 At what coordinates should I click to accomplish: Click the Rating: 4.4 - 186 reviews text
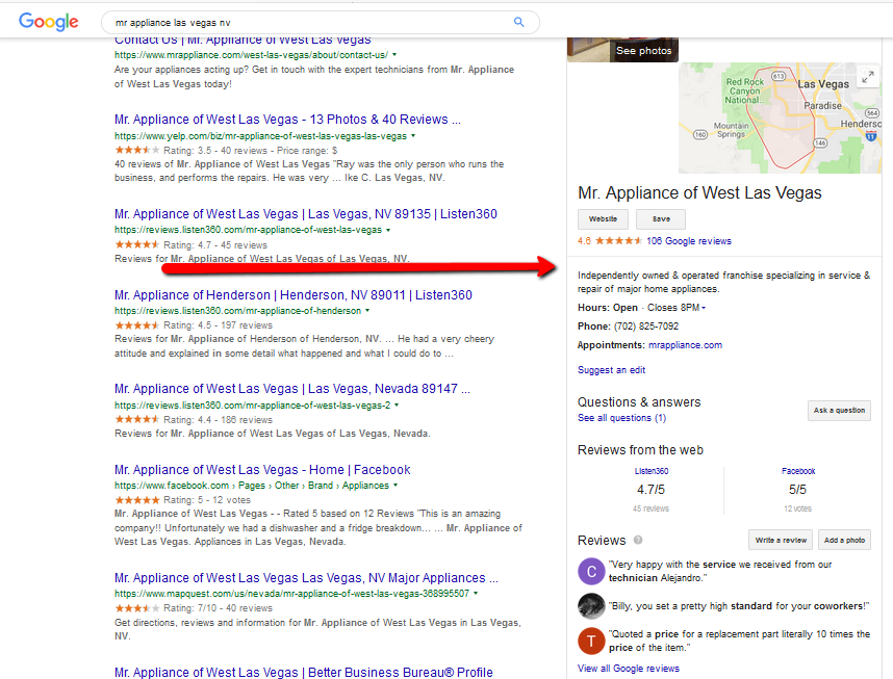pyautogui.click(x=218, y=420)
